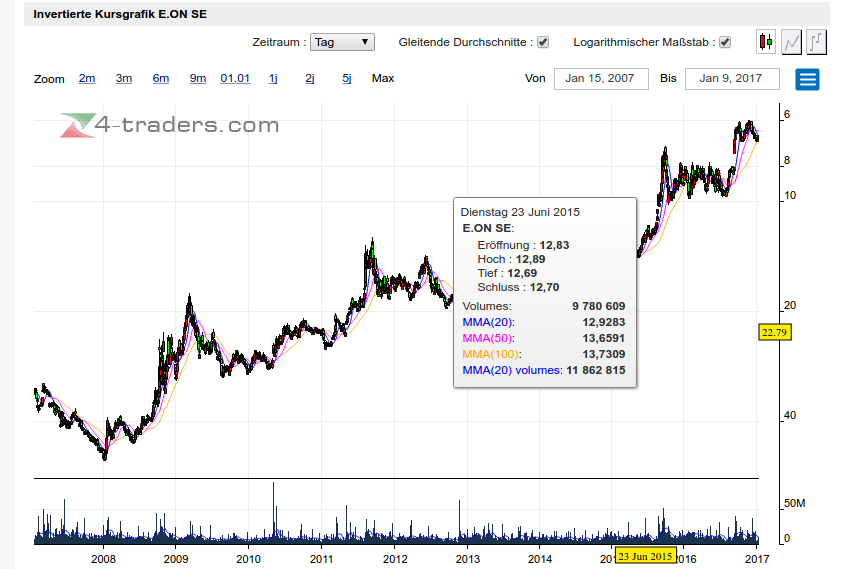844x569 pixels.
Task: Click the 2011 label on time axis
Action: [x=321, y=559]
